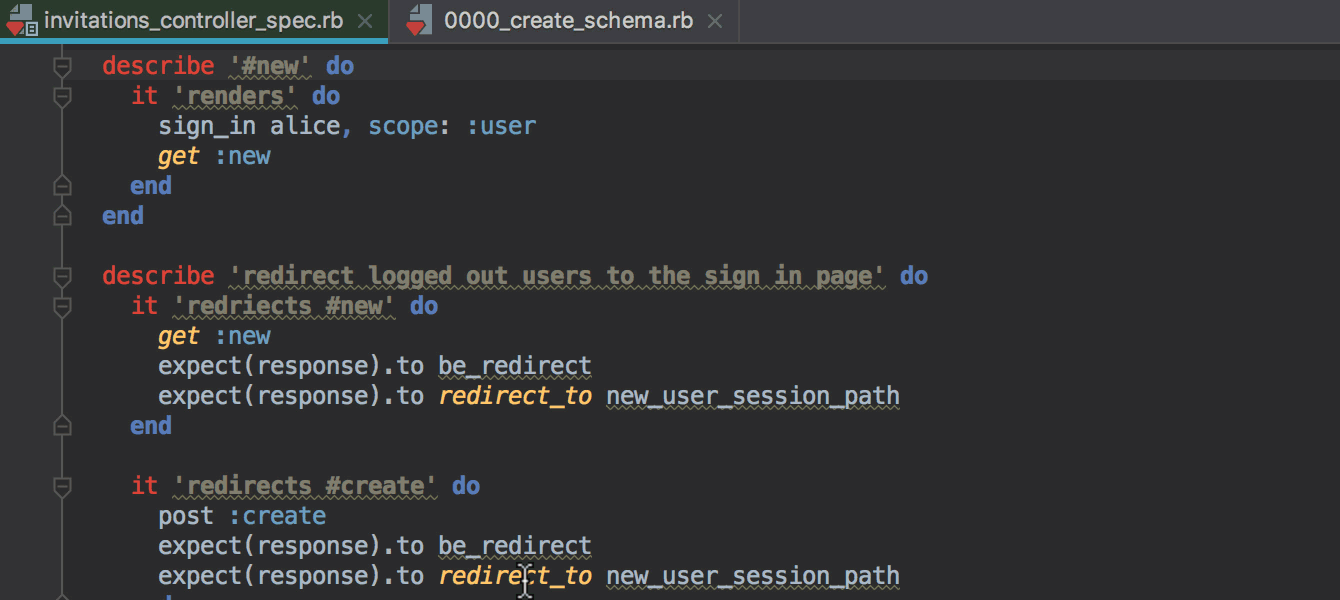Collapse the it 'redirects #create' block
The height and width of the screenshot is (600, 1340).
[x=62, y=486]
